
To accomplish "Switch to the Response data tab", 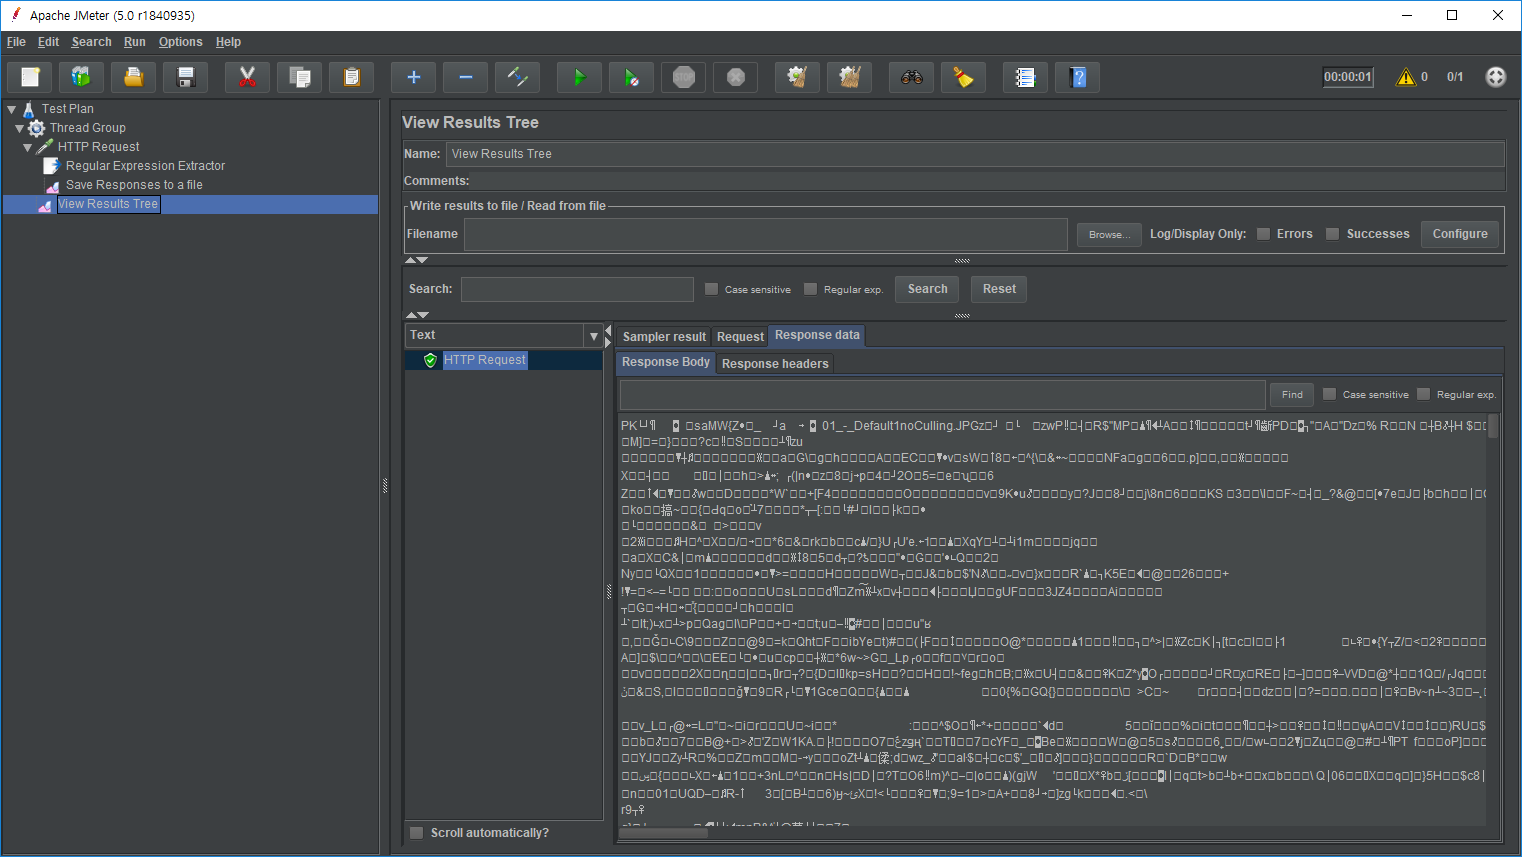I will (817, 335).
